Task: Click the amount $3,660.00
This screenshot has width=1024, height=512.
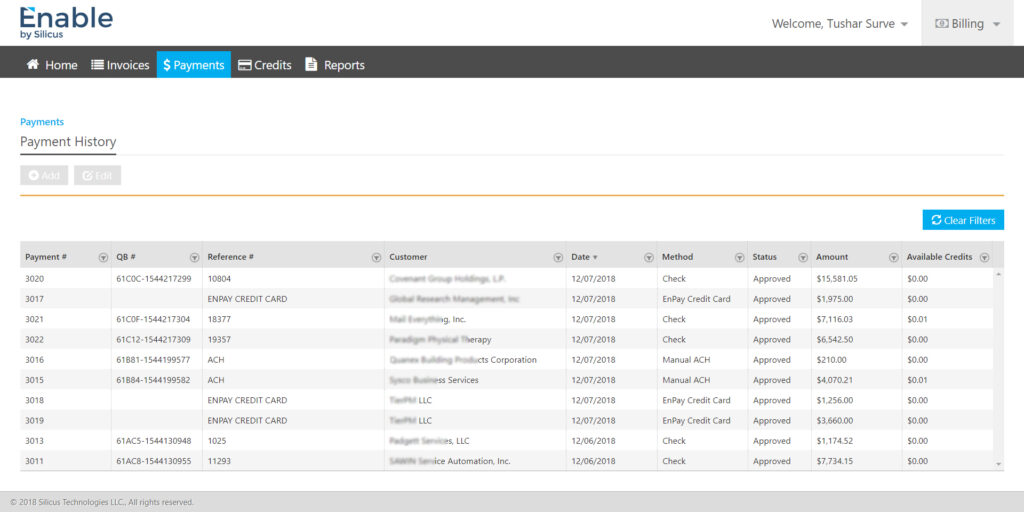Action: pyautogui.click(x=835, y=421)
